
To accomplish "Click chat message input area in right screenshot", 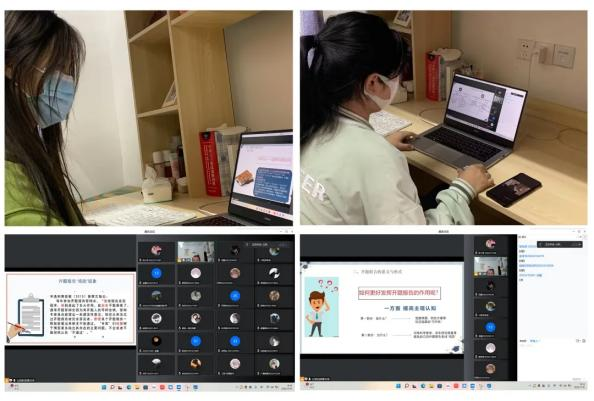I will click(552, 360).
